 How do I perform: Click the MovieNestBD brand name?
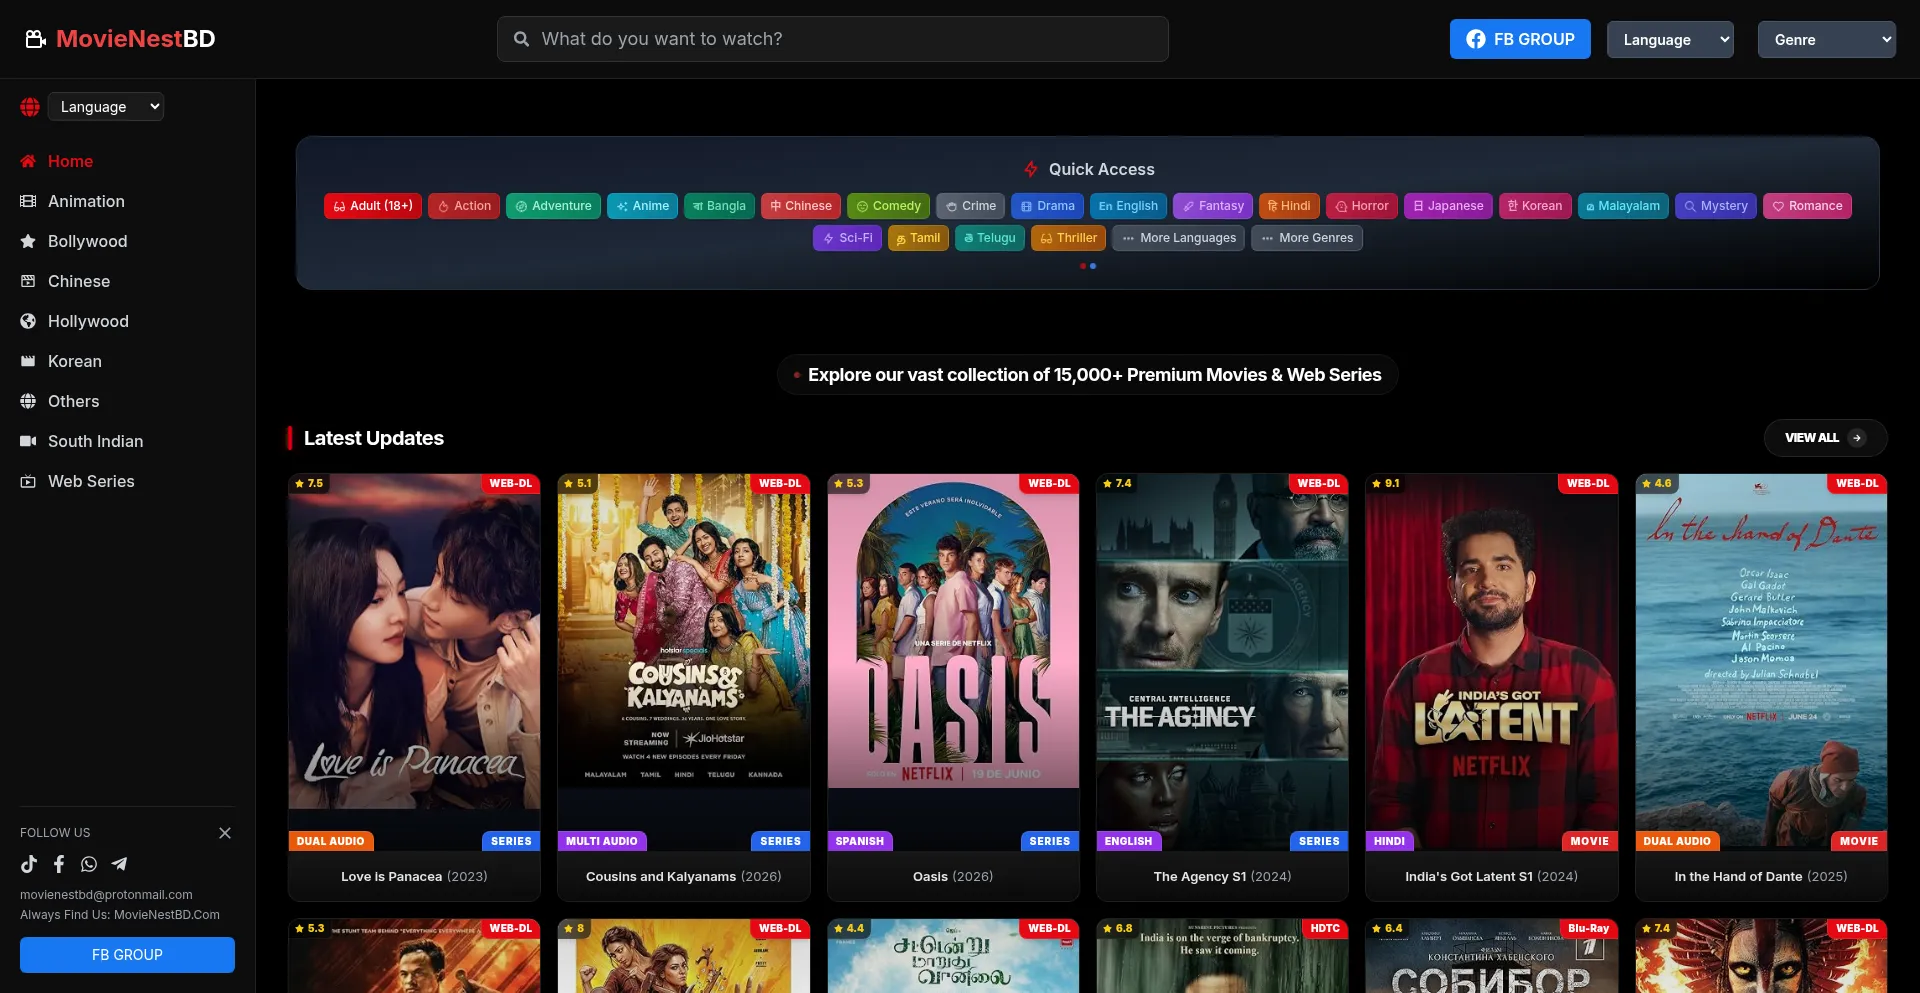tap(136, 39)
